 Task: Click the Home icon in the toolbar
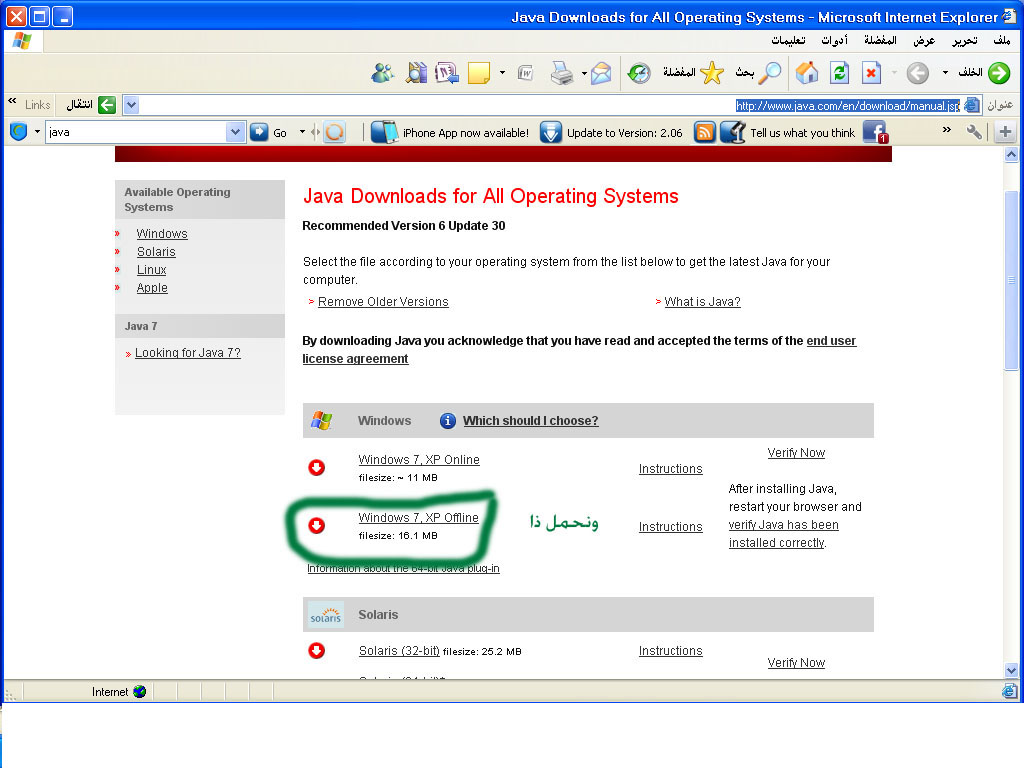(807, 73)
